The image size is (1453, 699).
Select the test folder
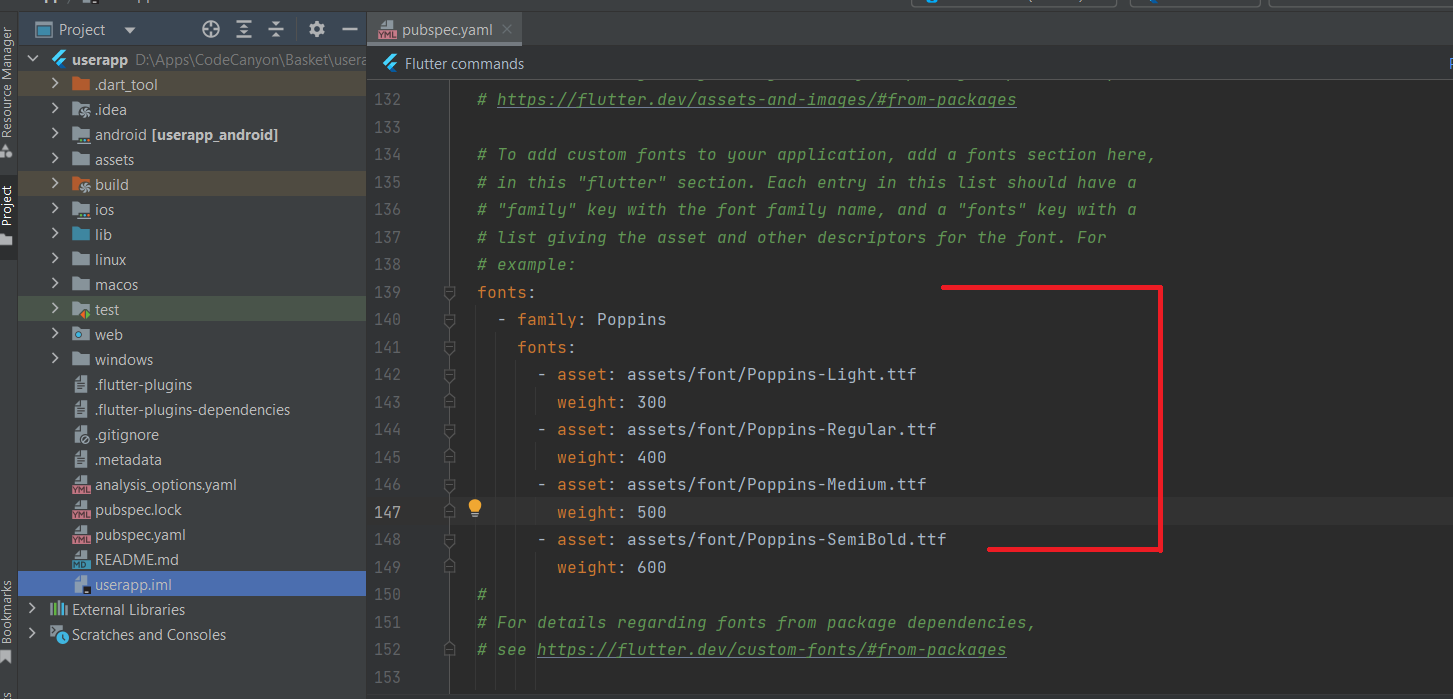point(107,310)
